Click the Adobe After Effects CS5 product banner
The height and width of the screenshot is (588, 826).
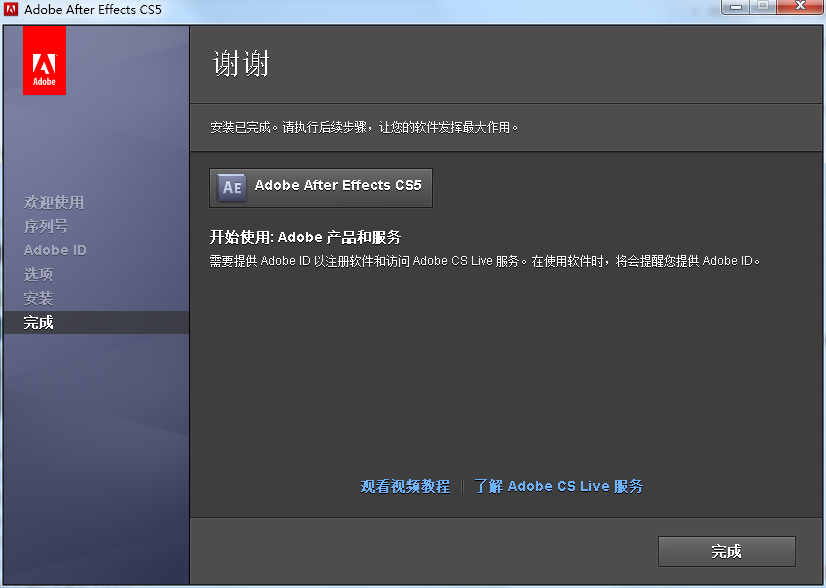click(x=320, y=187)
